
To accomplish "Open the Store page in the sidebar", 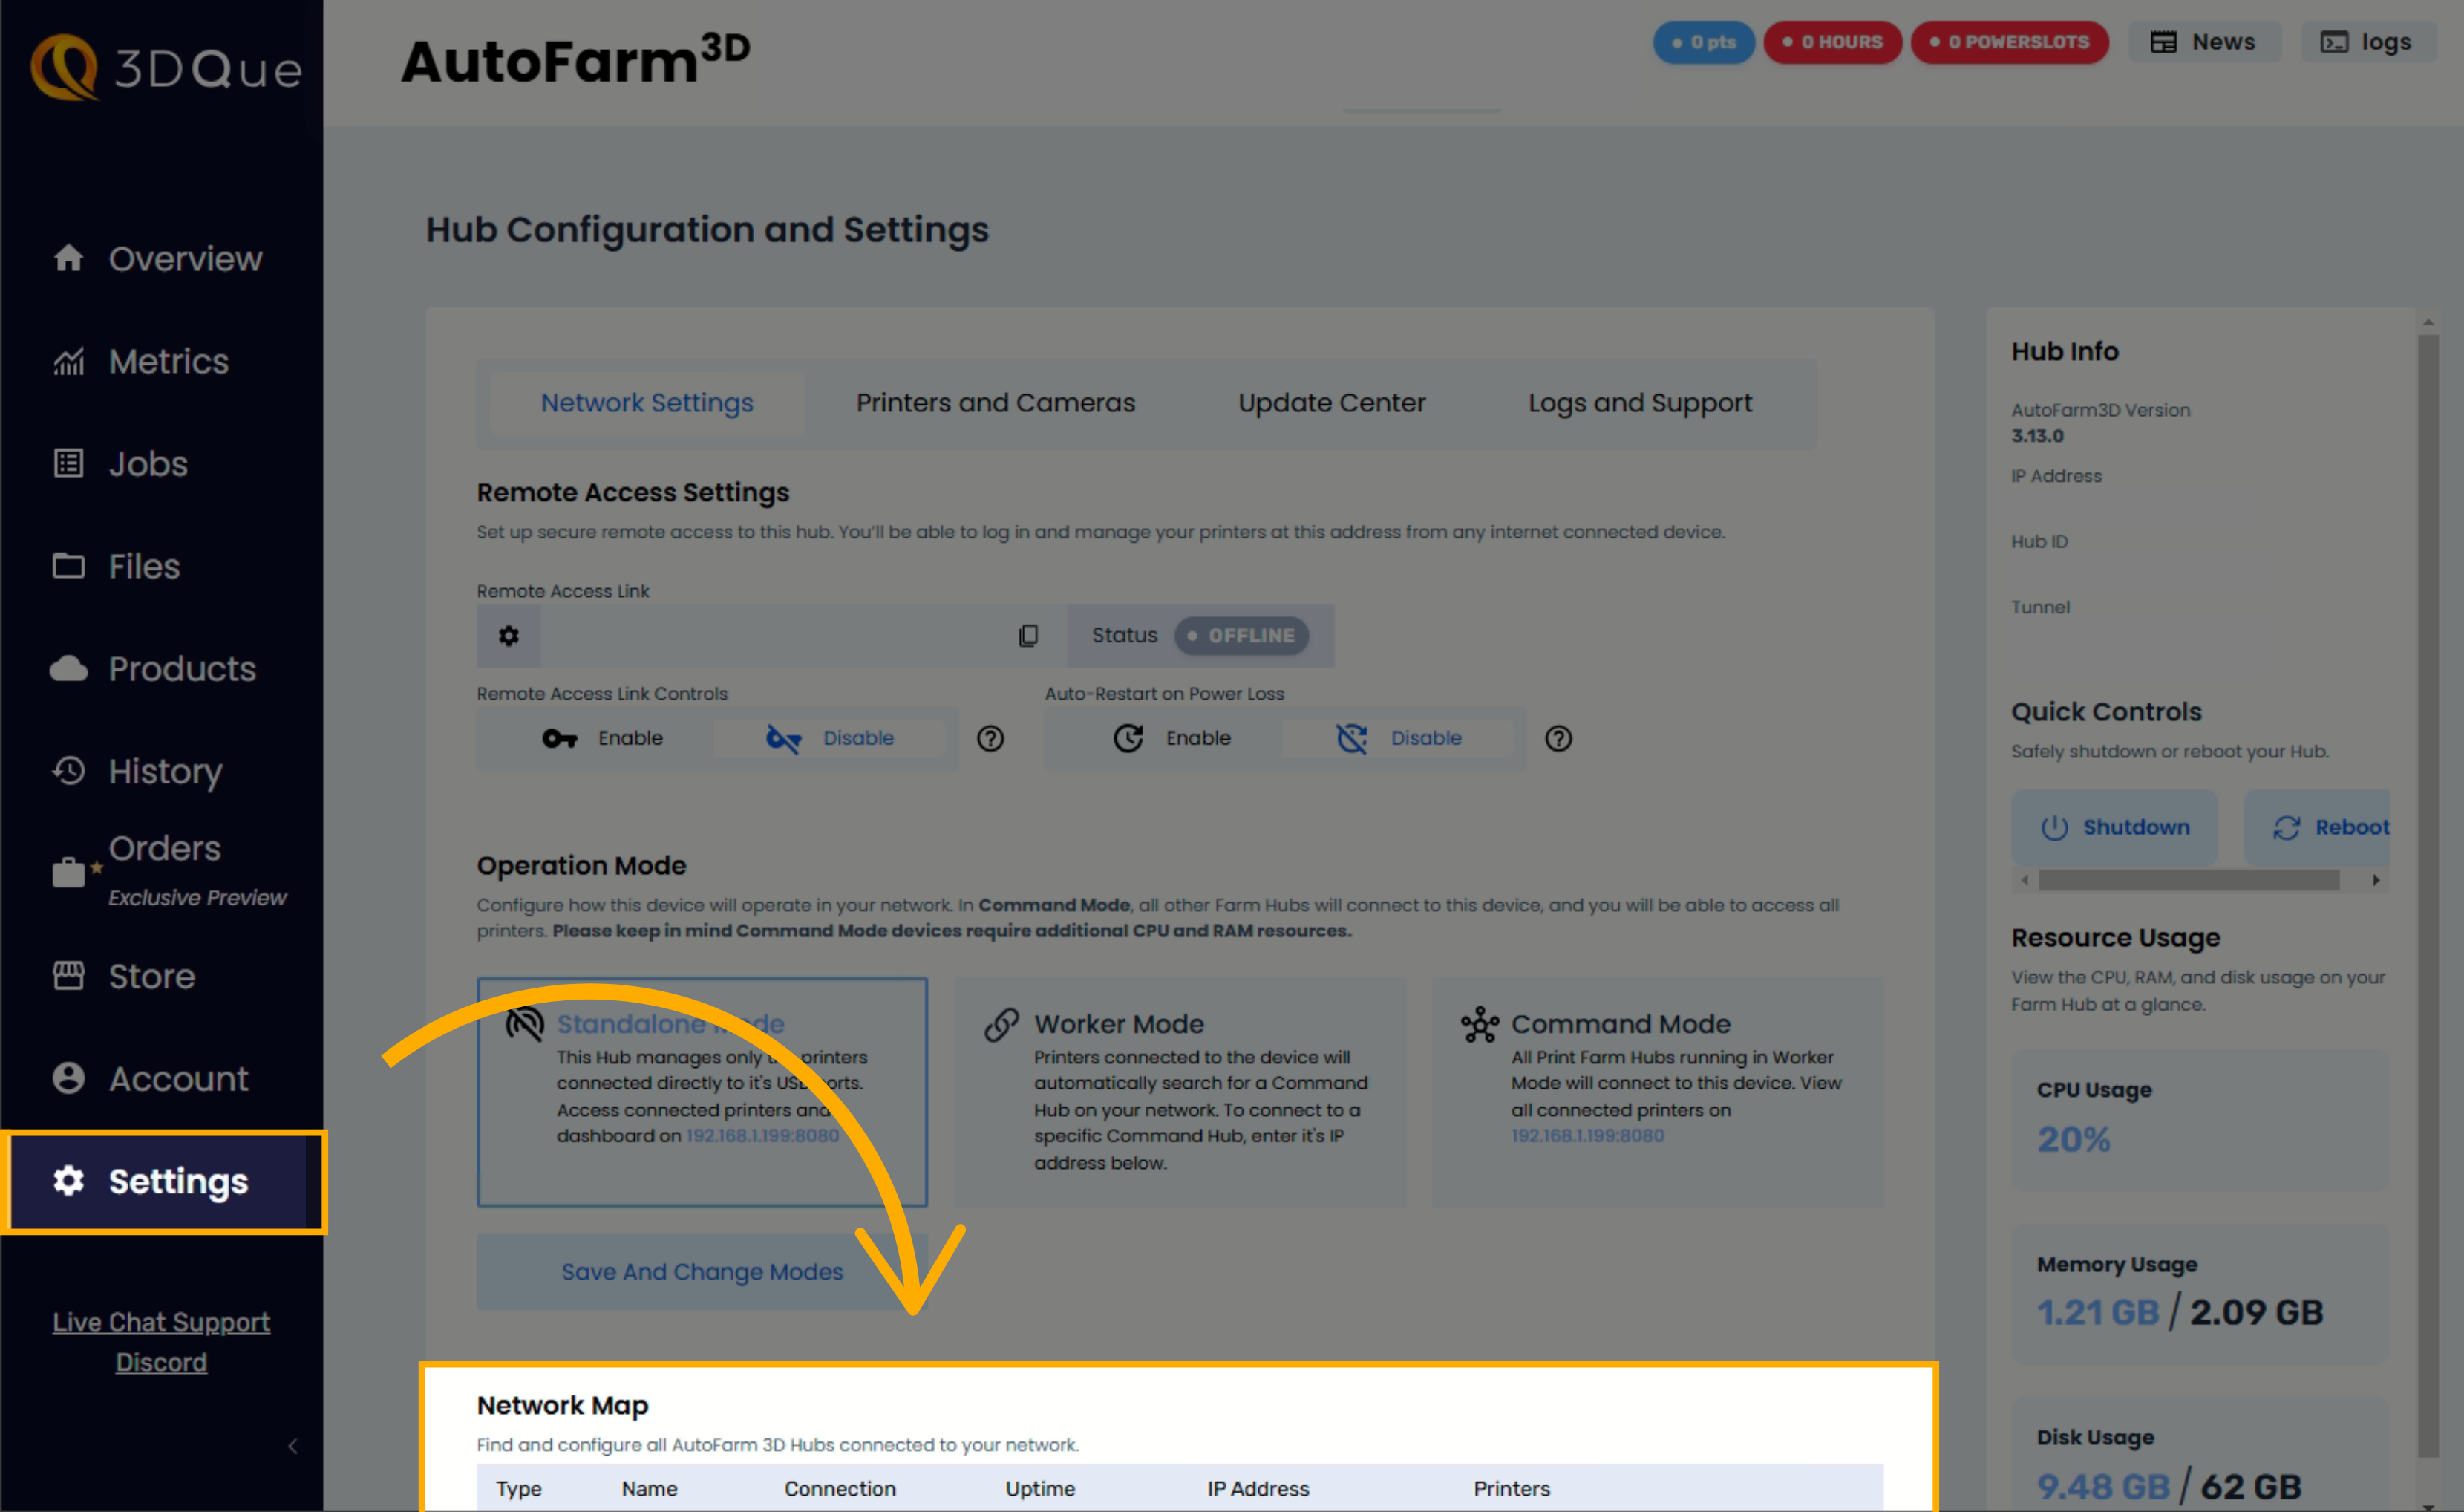I will click(x=151, y=976).
